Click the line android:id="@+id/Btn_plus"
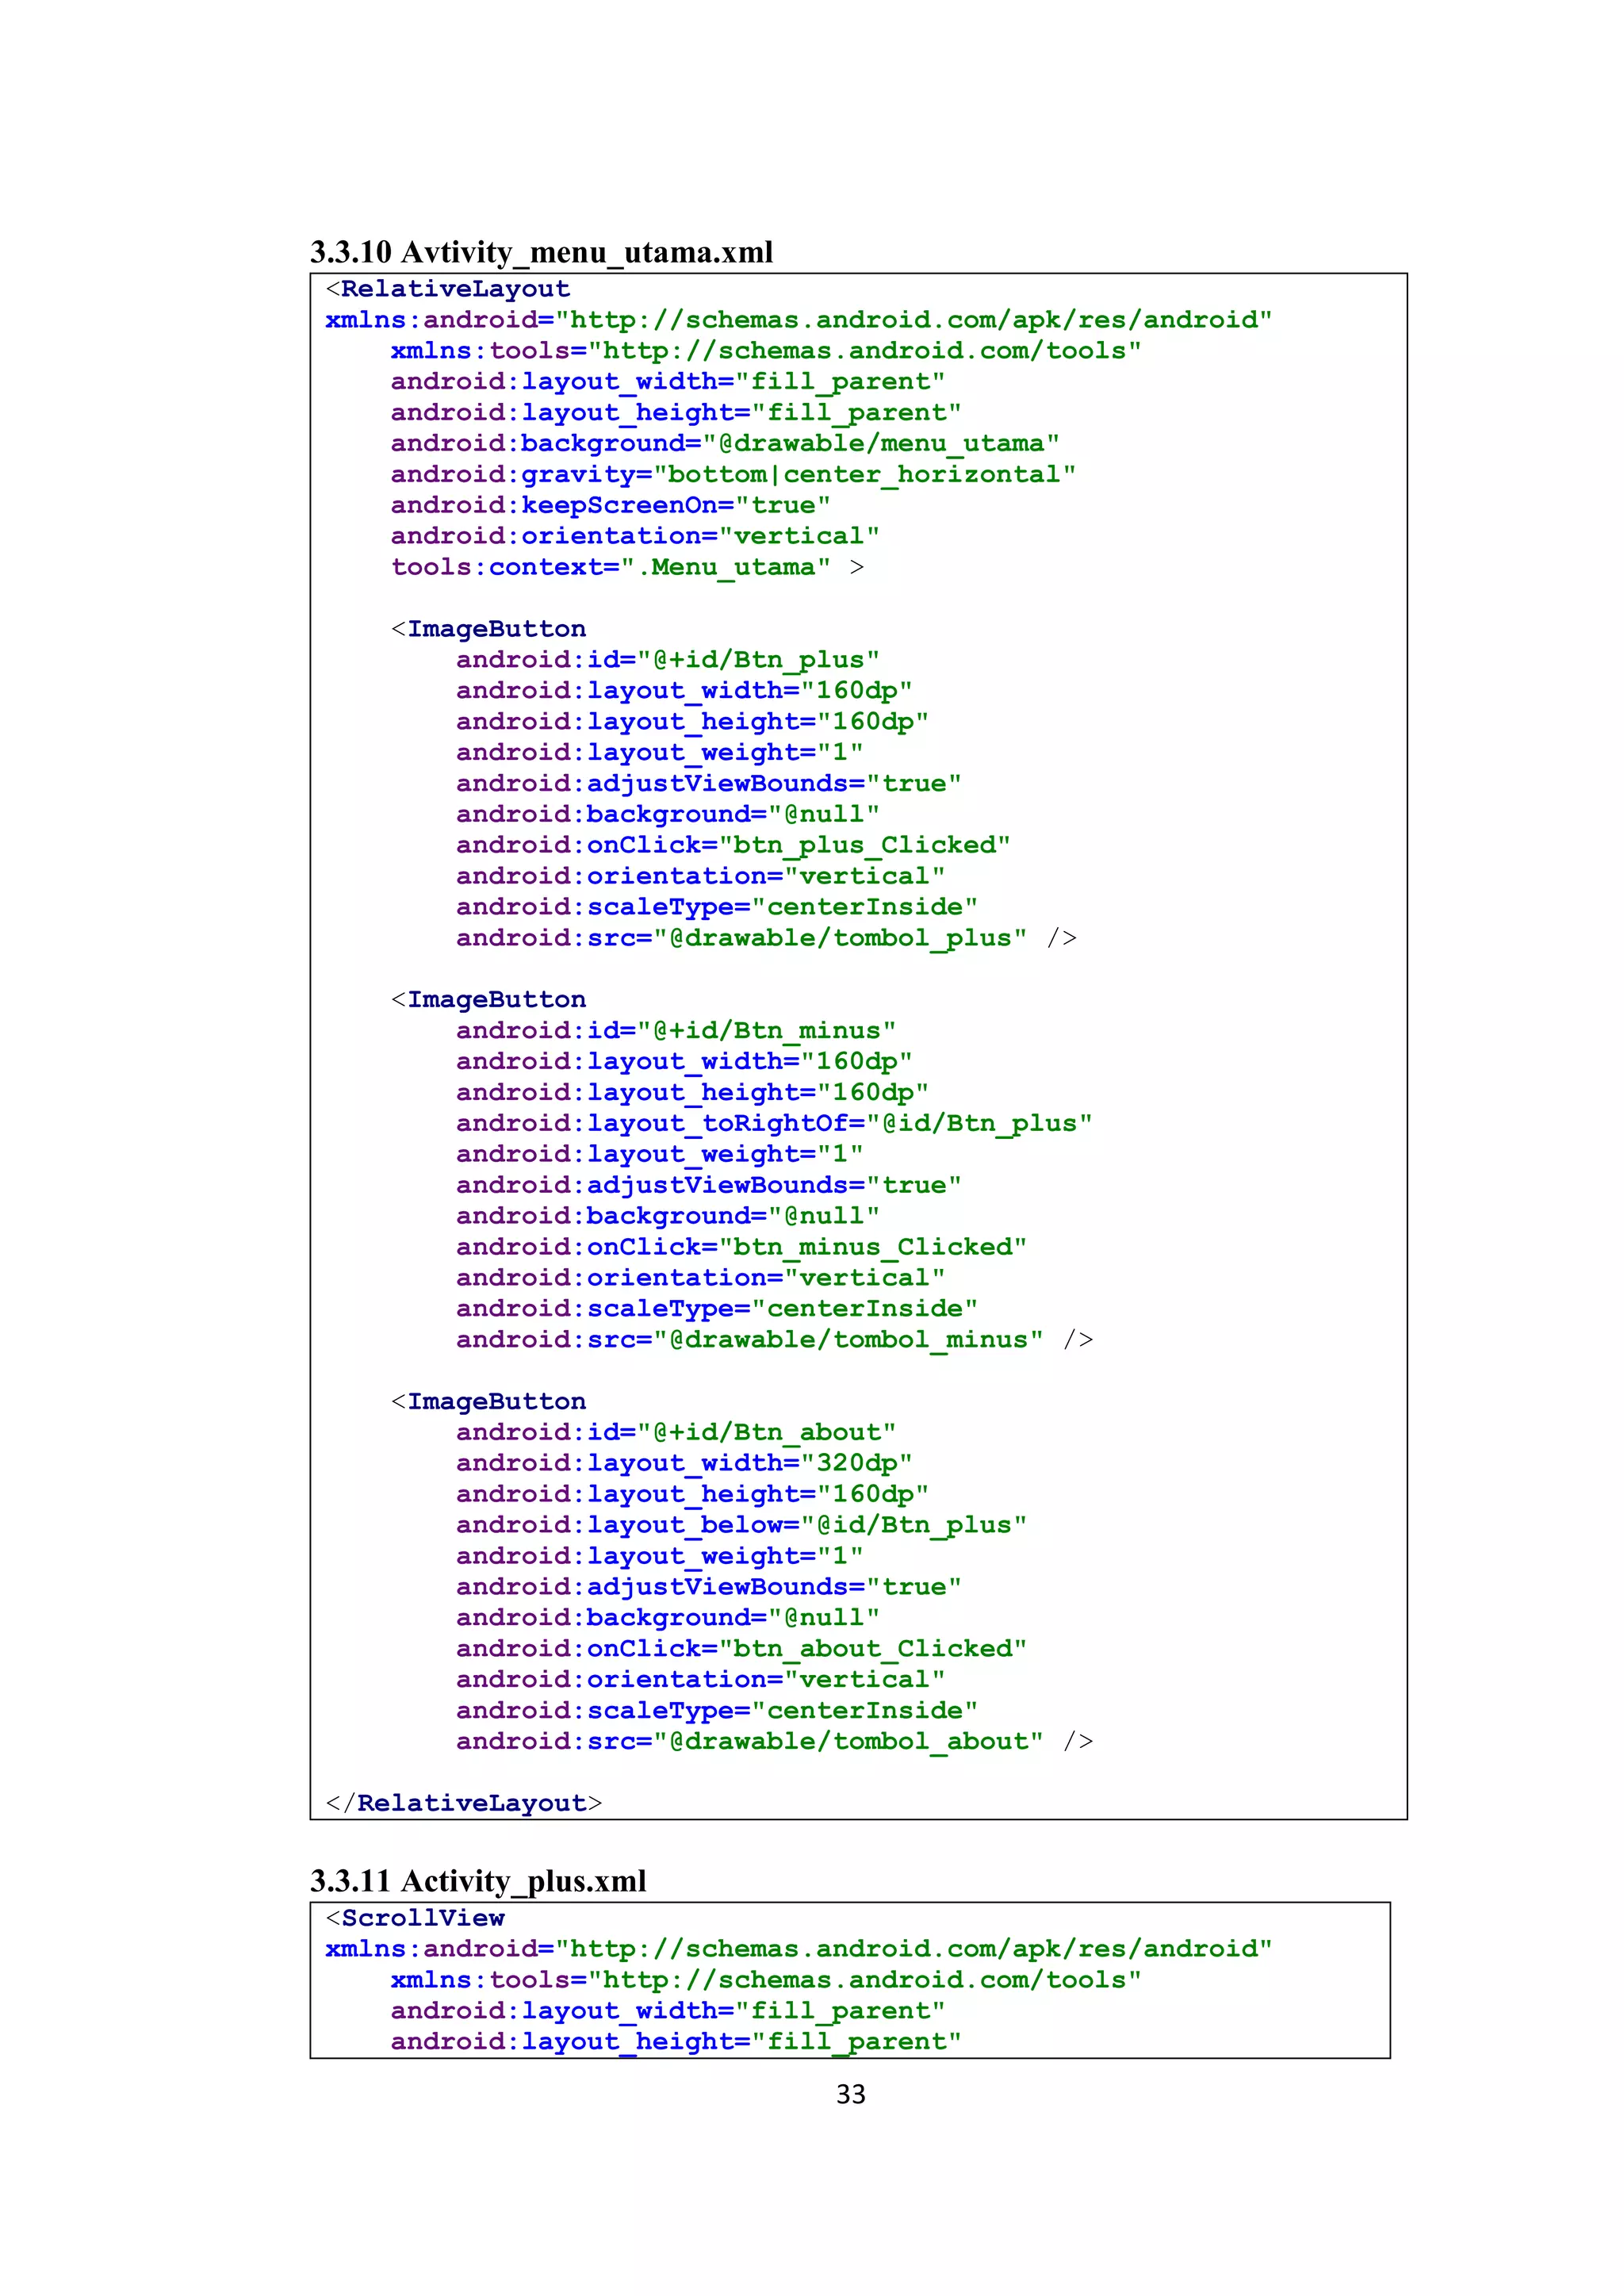Screen dimensions: 1624x2296 click(668, 660)
